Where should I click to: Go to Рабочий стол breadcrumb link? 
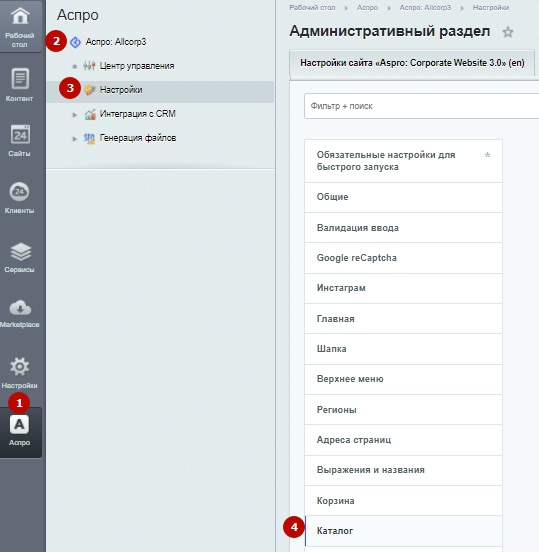click(x=312, y=8)
